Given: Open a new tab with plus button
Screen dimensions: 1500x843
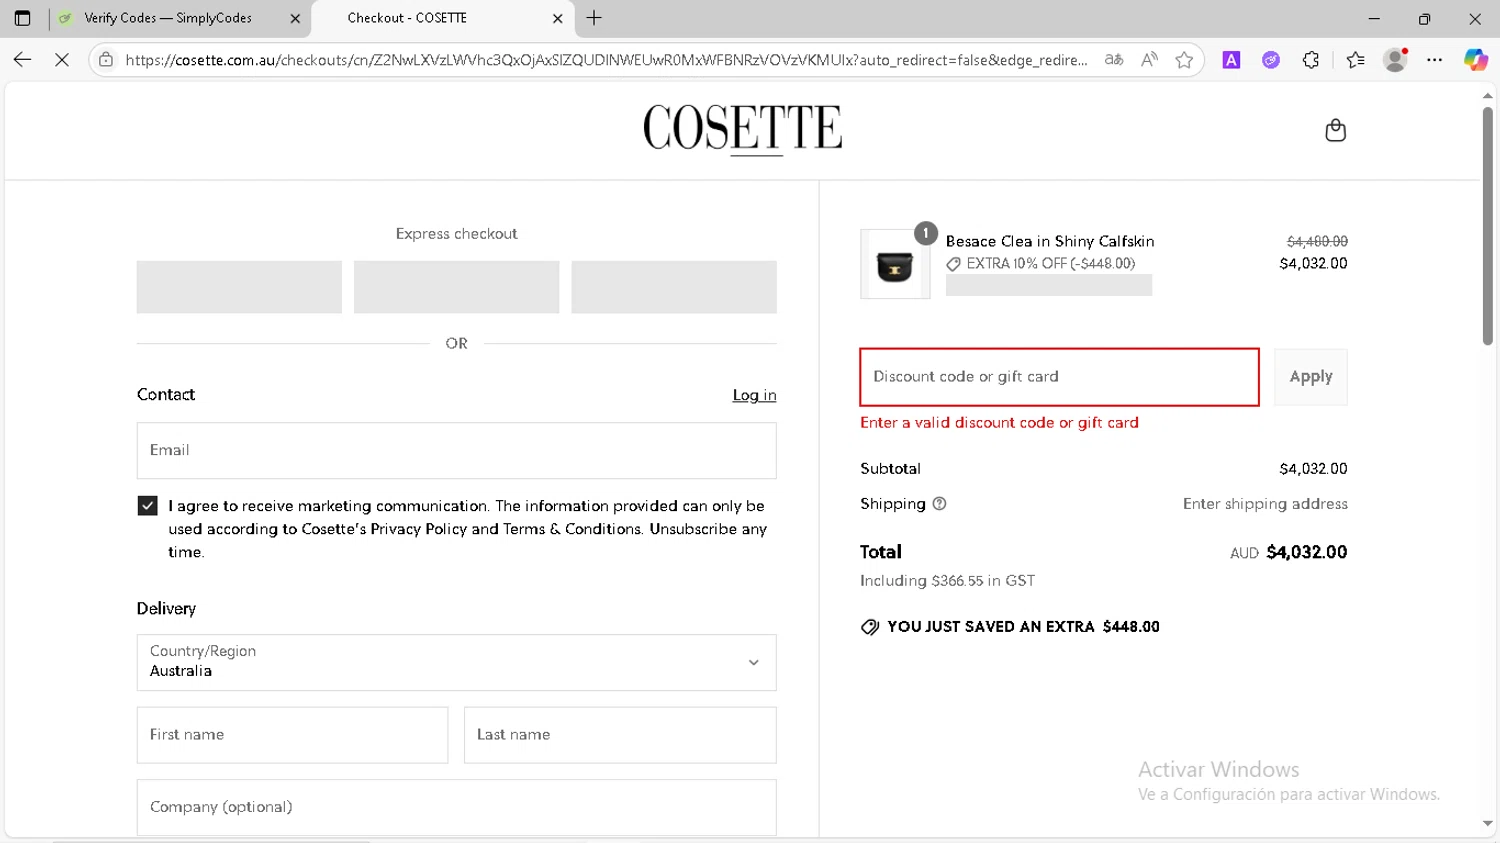Looking at the screenshot, I should point(594,18).
